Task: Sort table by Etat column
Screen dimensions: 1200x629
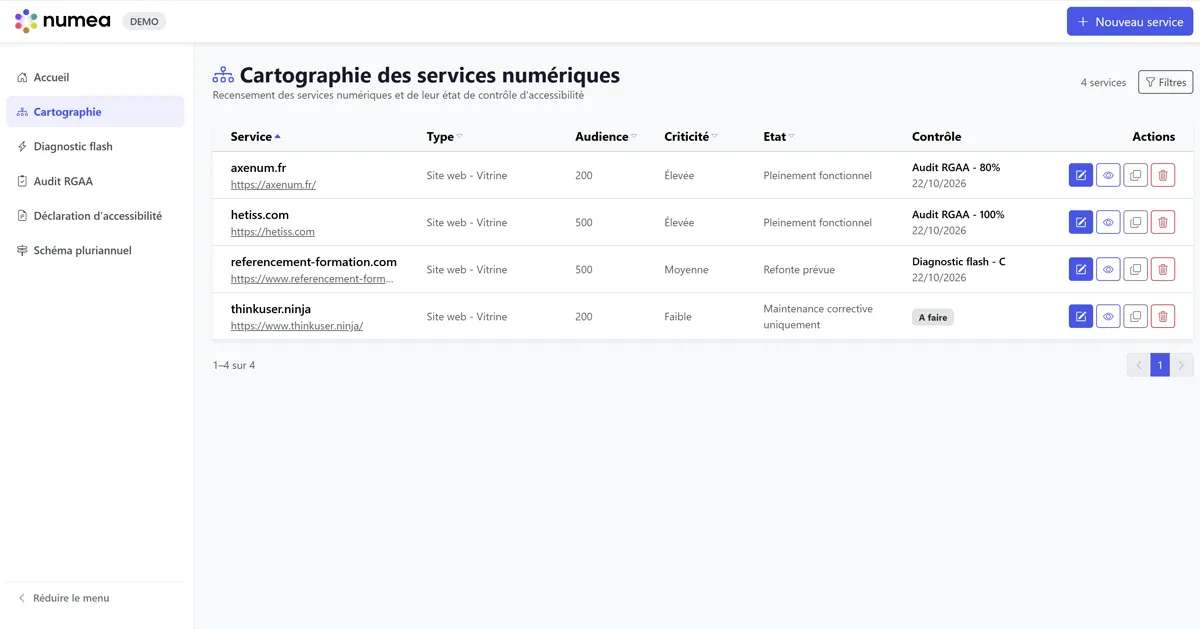Action: pos(779,137)
